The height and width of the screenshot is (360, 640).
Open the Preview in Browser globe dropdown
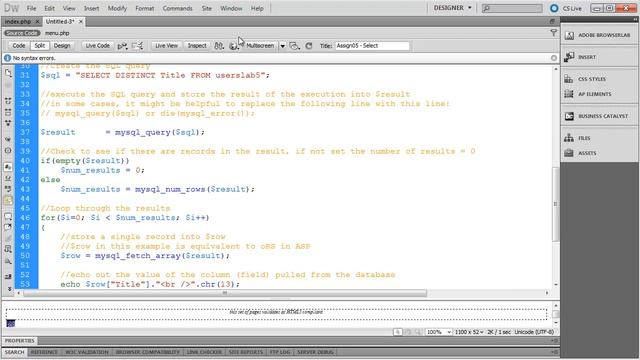(x=233, y=46)
